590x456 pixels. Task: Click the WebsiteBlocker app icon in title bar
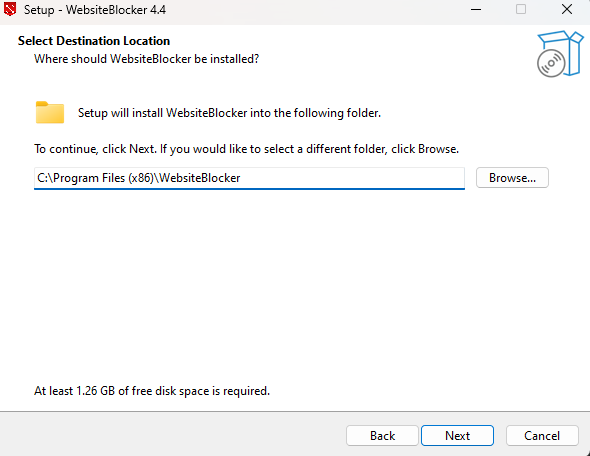click(x=10, y=9)
